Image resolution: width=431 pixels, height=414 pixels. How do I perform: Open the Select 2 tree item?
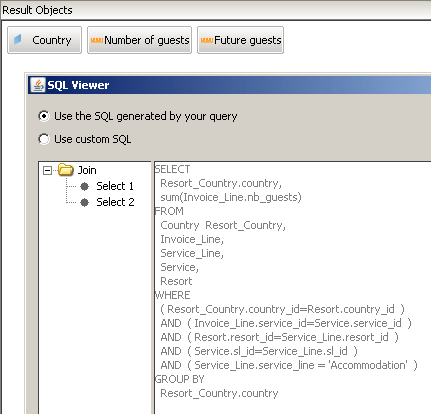(115, 202)
